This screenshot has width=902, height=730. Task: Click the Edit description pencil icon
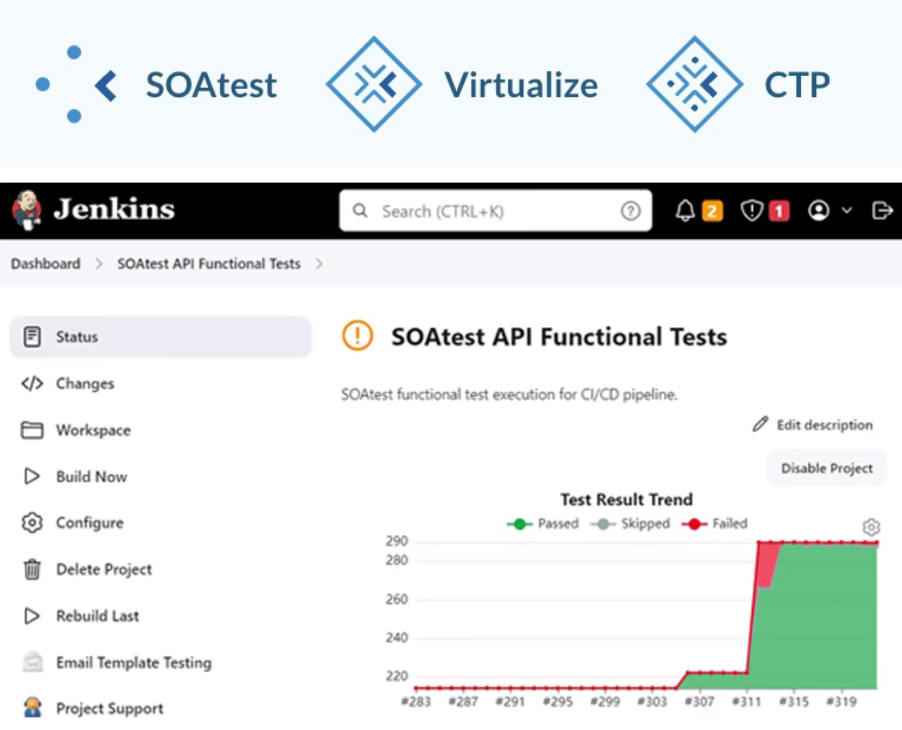[x=760, y=424]
